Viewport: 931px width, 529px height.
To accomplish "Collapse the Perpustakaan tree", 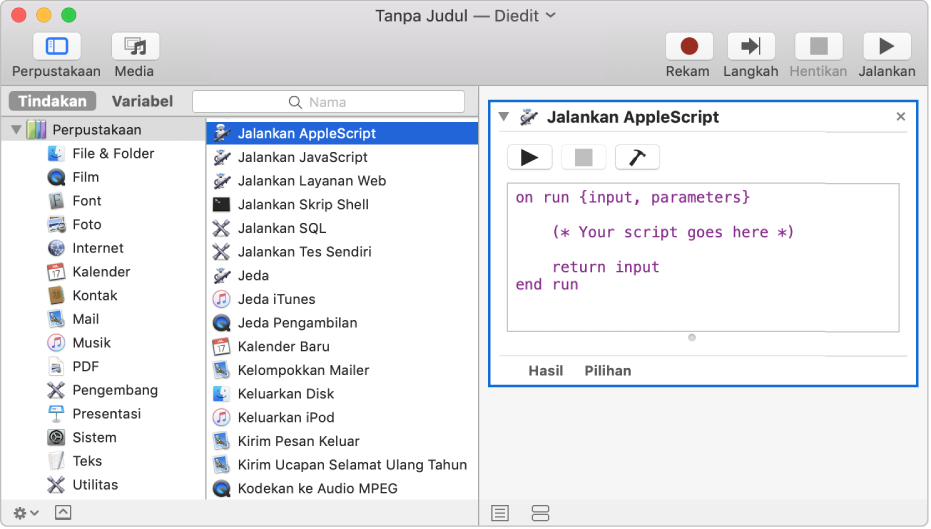I will 16,129.
